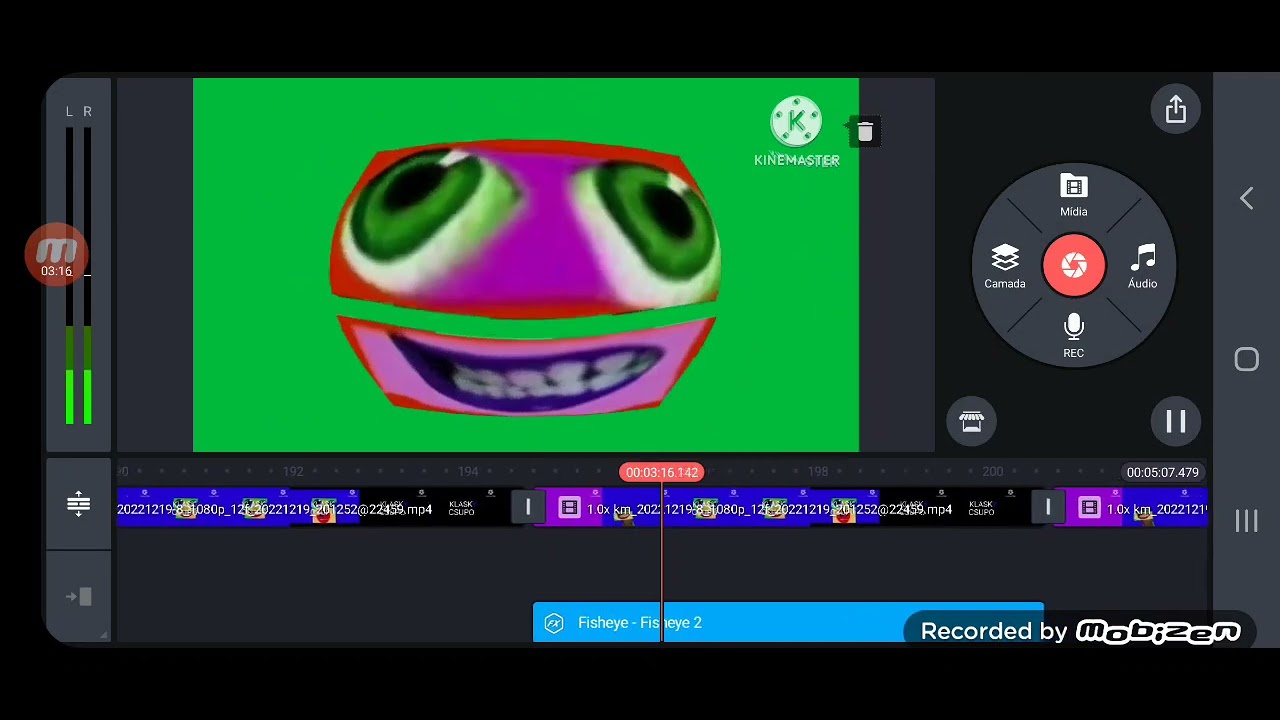The height and width of the screenshot is (720, 1280).
Task: Click the KineMaster watermark logo in preview
Action: 796,132
